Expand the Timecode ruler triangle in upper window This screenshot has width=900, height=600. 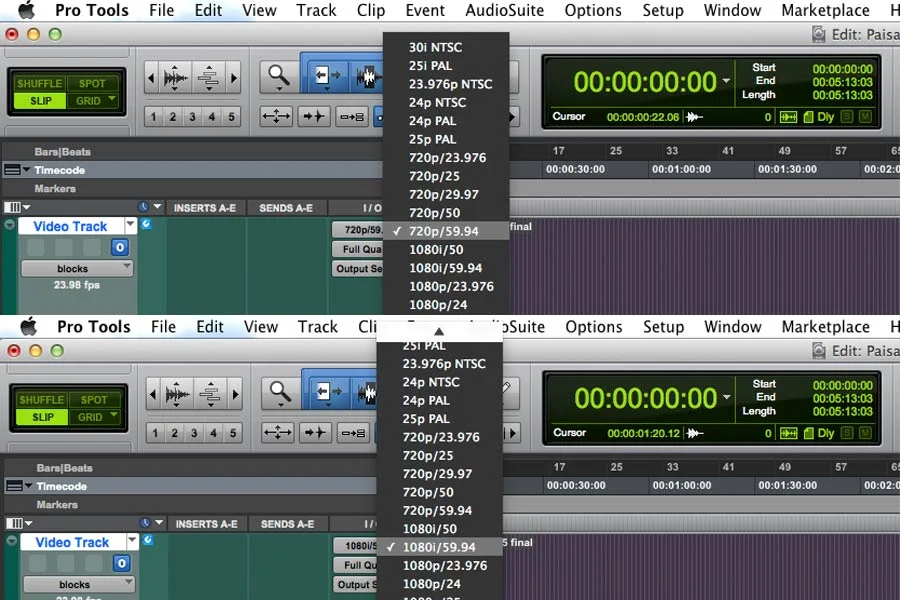point(26,170)
